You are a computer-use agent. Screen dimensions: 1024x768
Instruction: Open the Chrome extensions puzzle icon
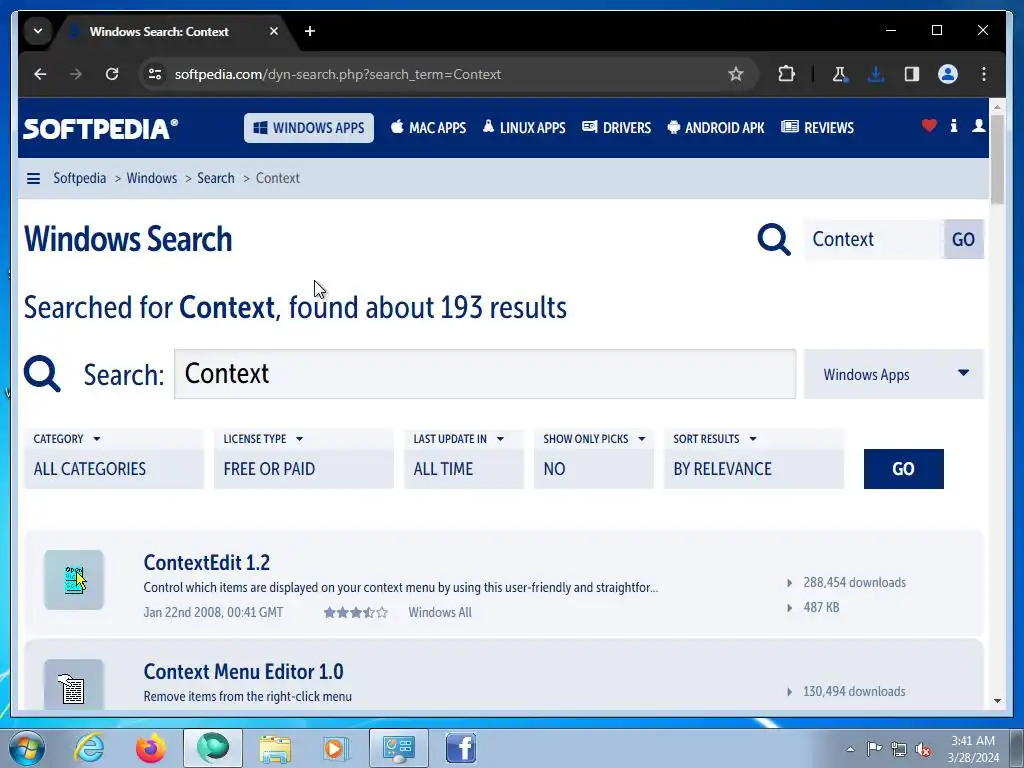pos(786,74)
